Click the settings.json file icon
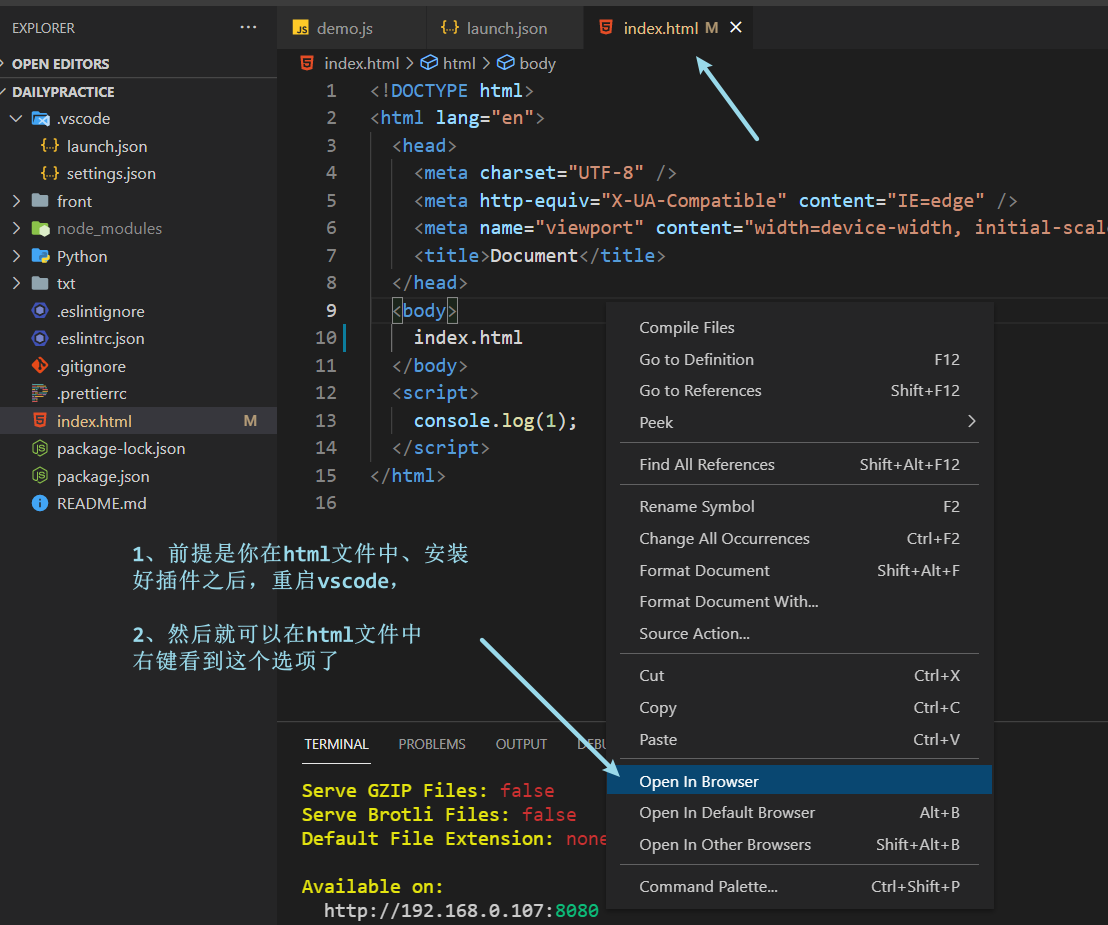Image resolution: width=1108 pixels, height=925 pixels. tap(49, 173)
